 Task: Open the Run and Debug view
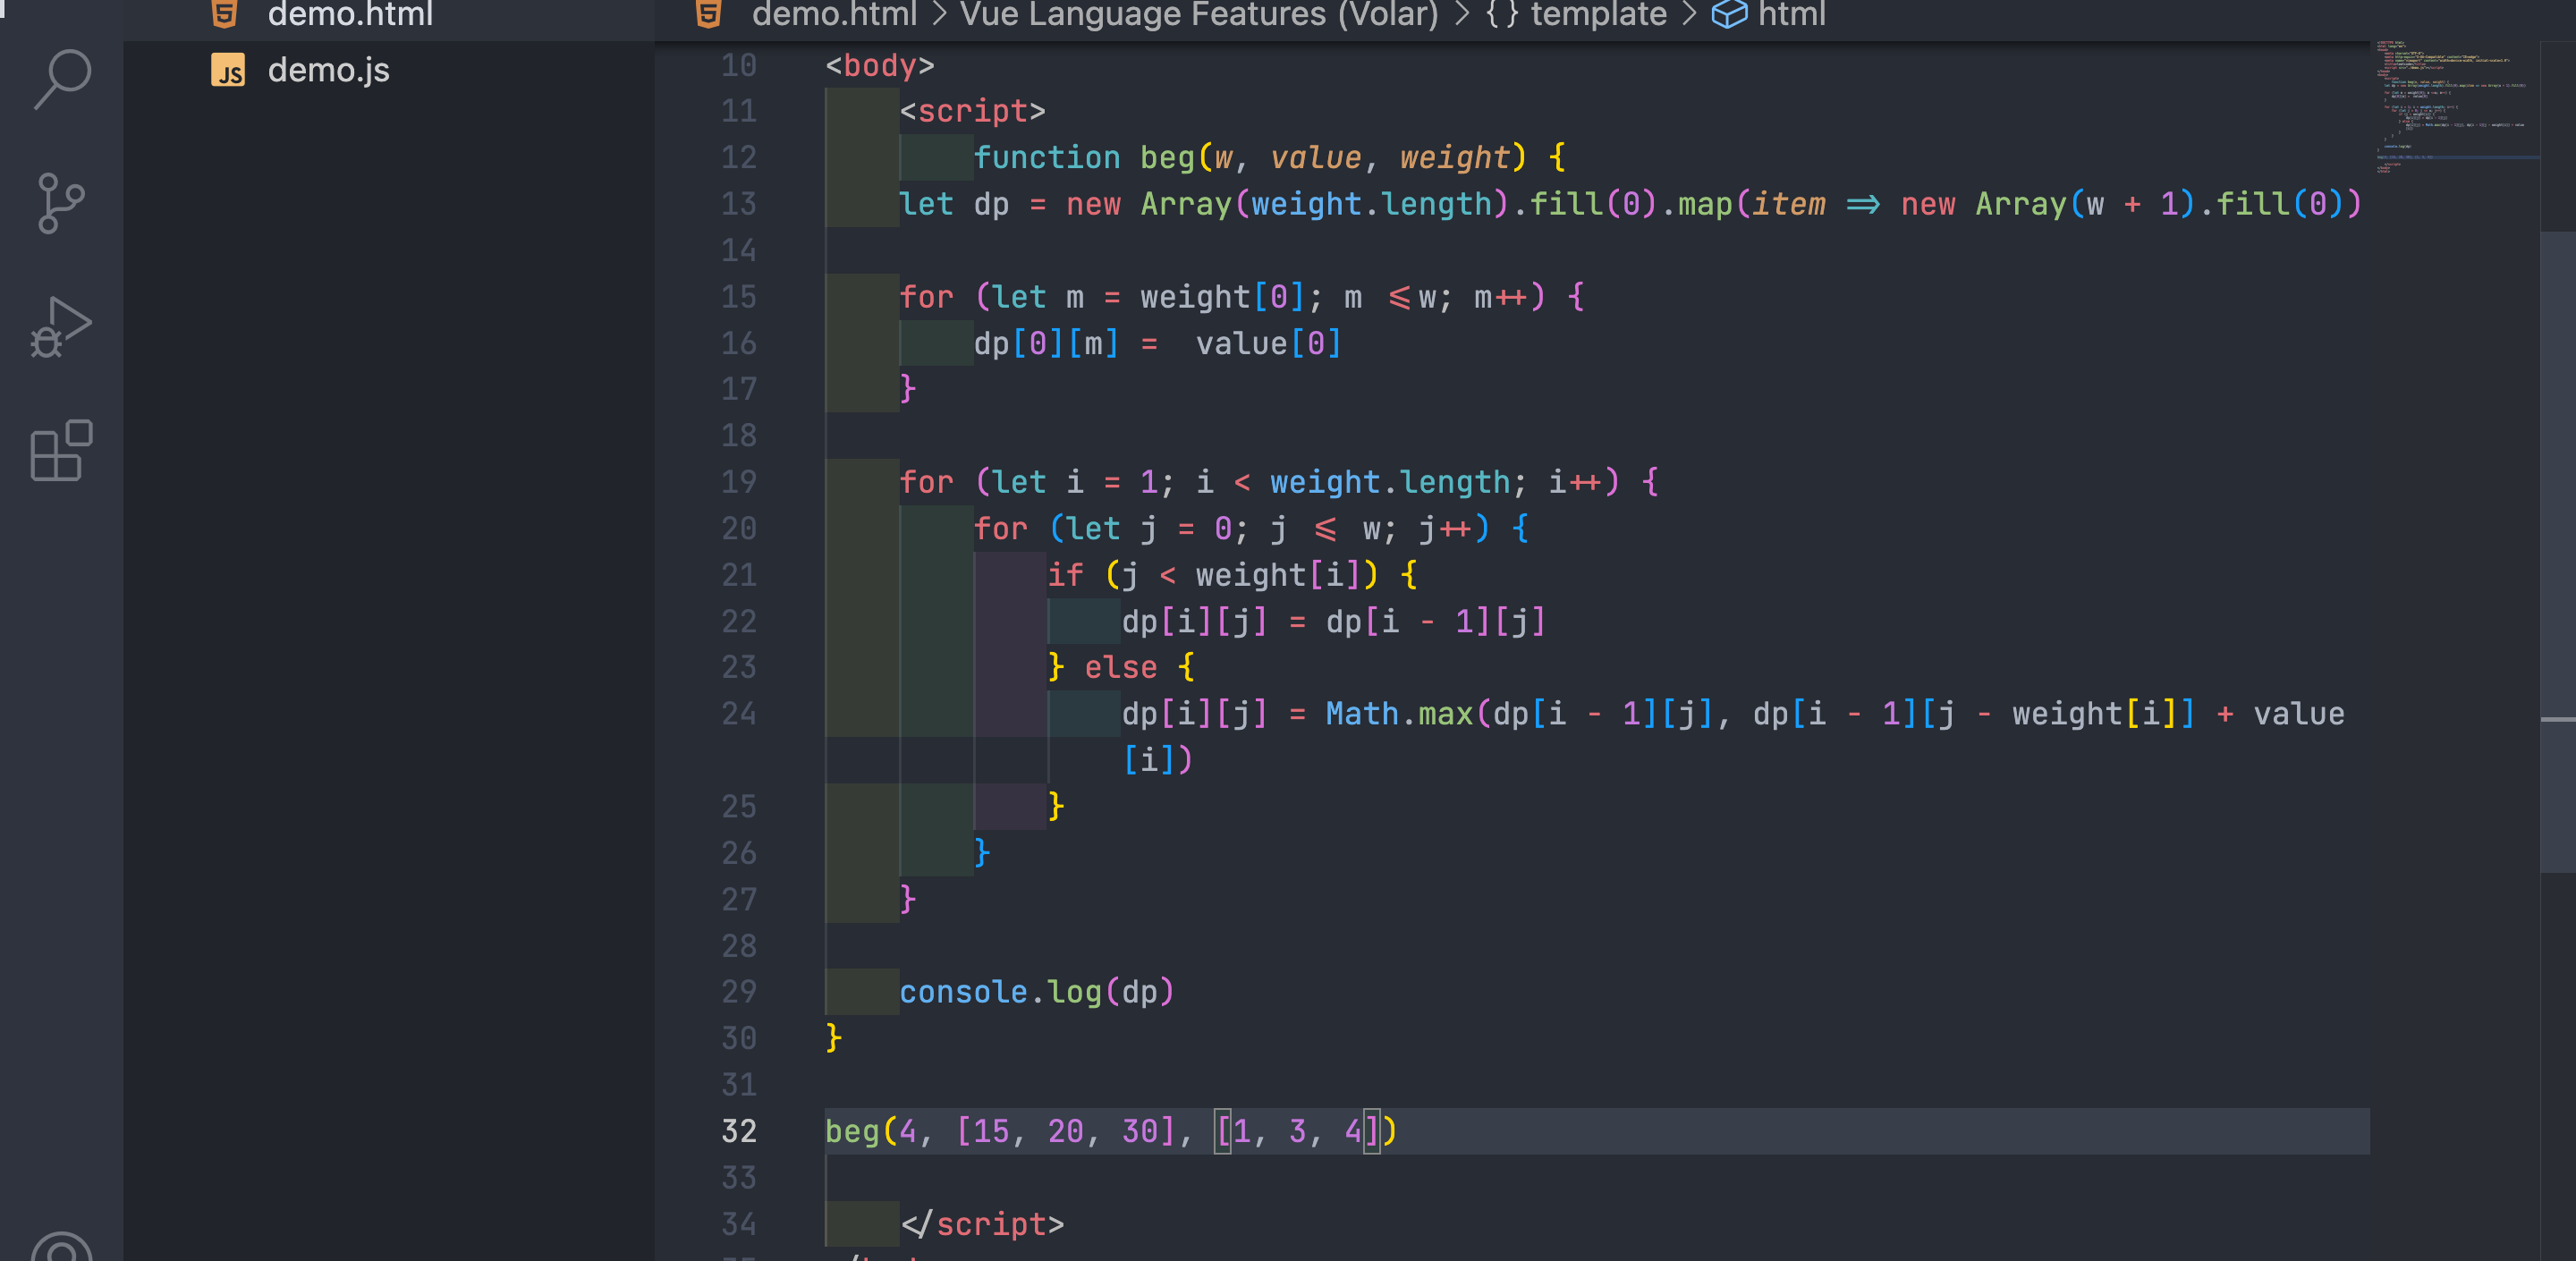coord(62,327)
